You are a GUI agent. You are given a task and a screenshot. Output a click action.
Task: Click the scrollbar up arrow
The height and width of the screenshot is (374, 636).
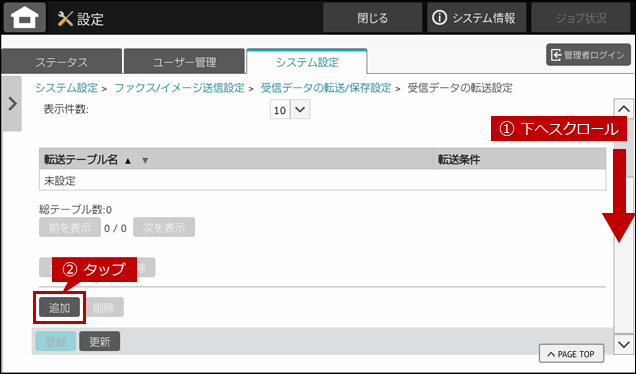point(623,109)
